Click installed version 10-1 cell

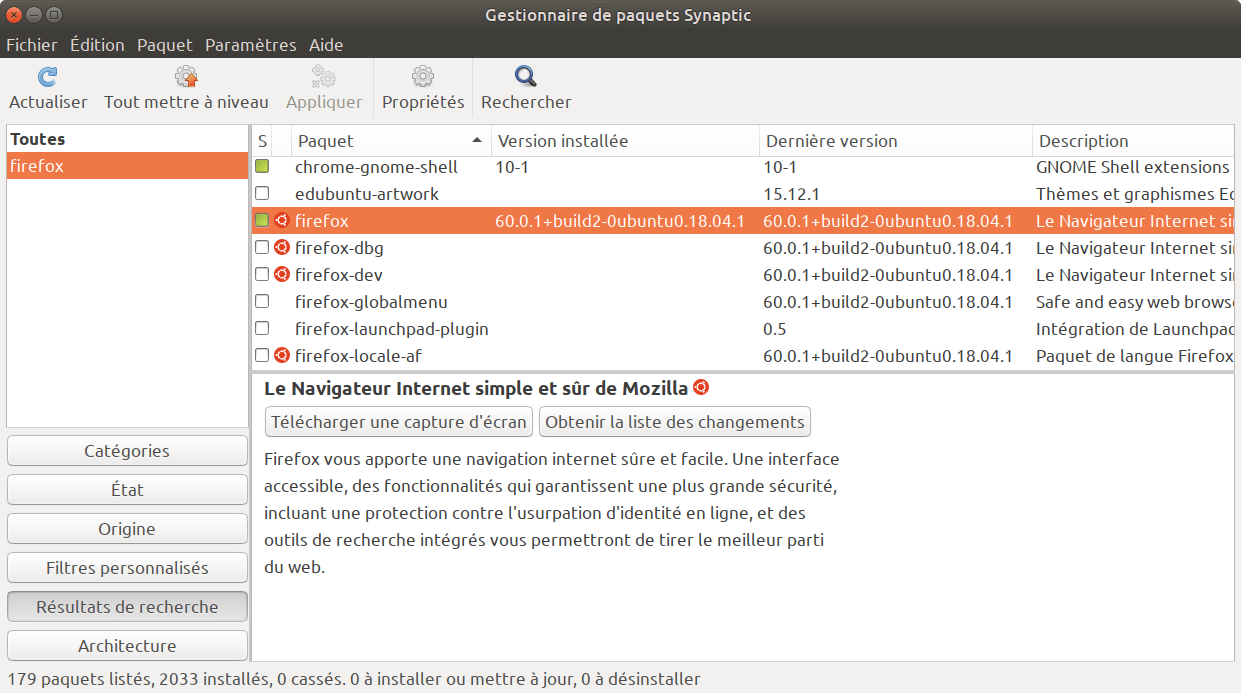(x=511, y=167)
